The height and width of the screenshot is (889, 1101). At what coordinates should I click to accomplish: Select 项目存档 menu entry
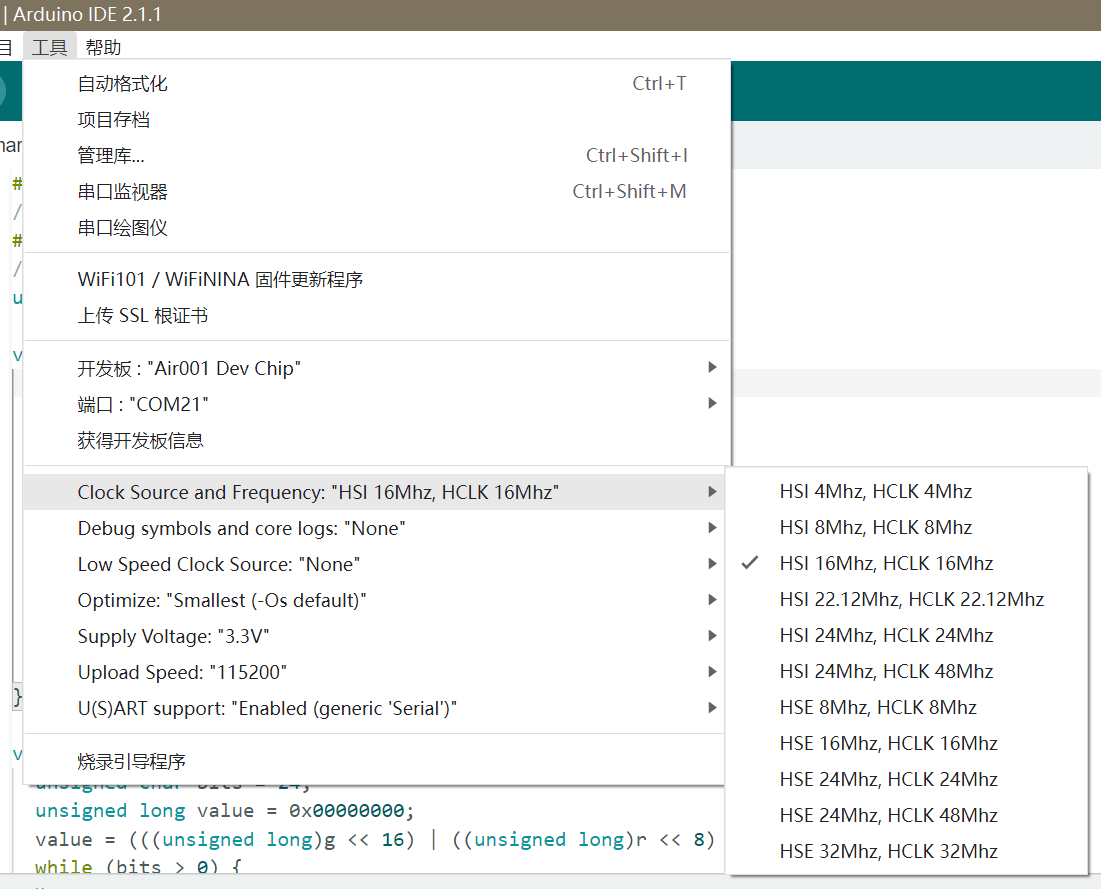coord(377,119)
